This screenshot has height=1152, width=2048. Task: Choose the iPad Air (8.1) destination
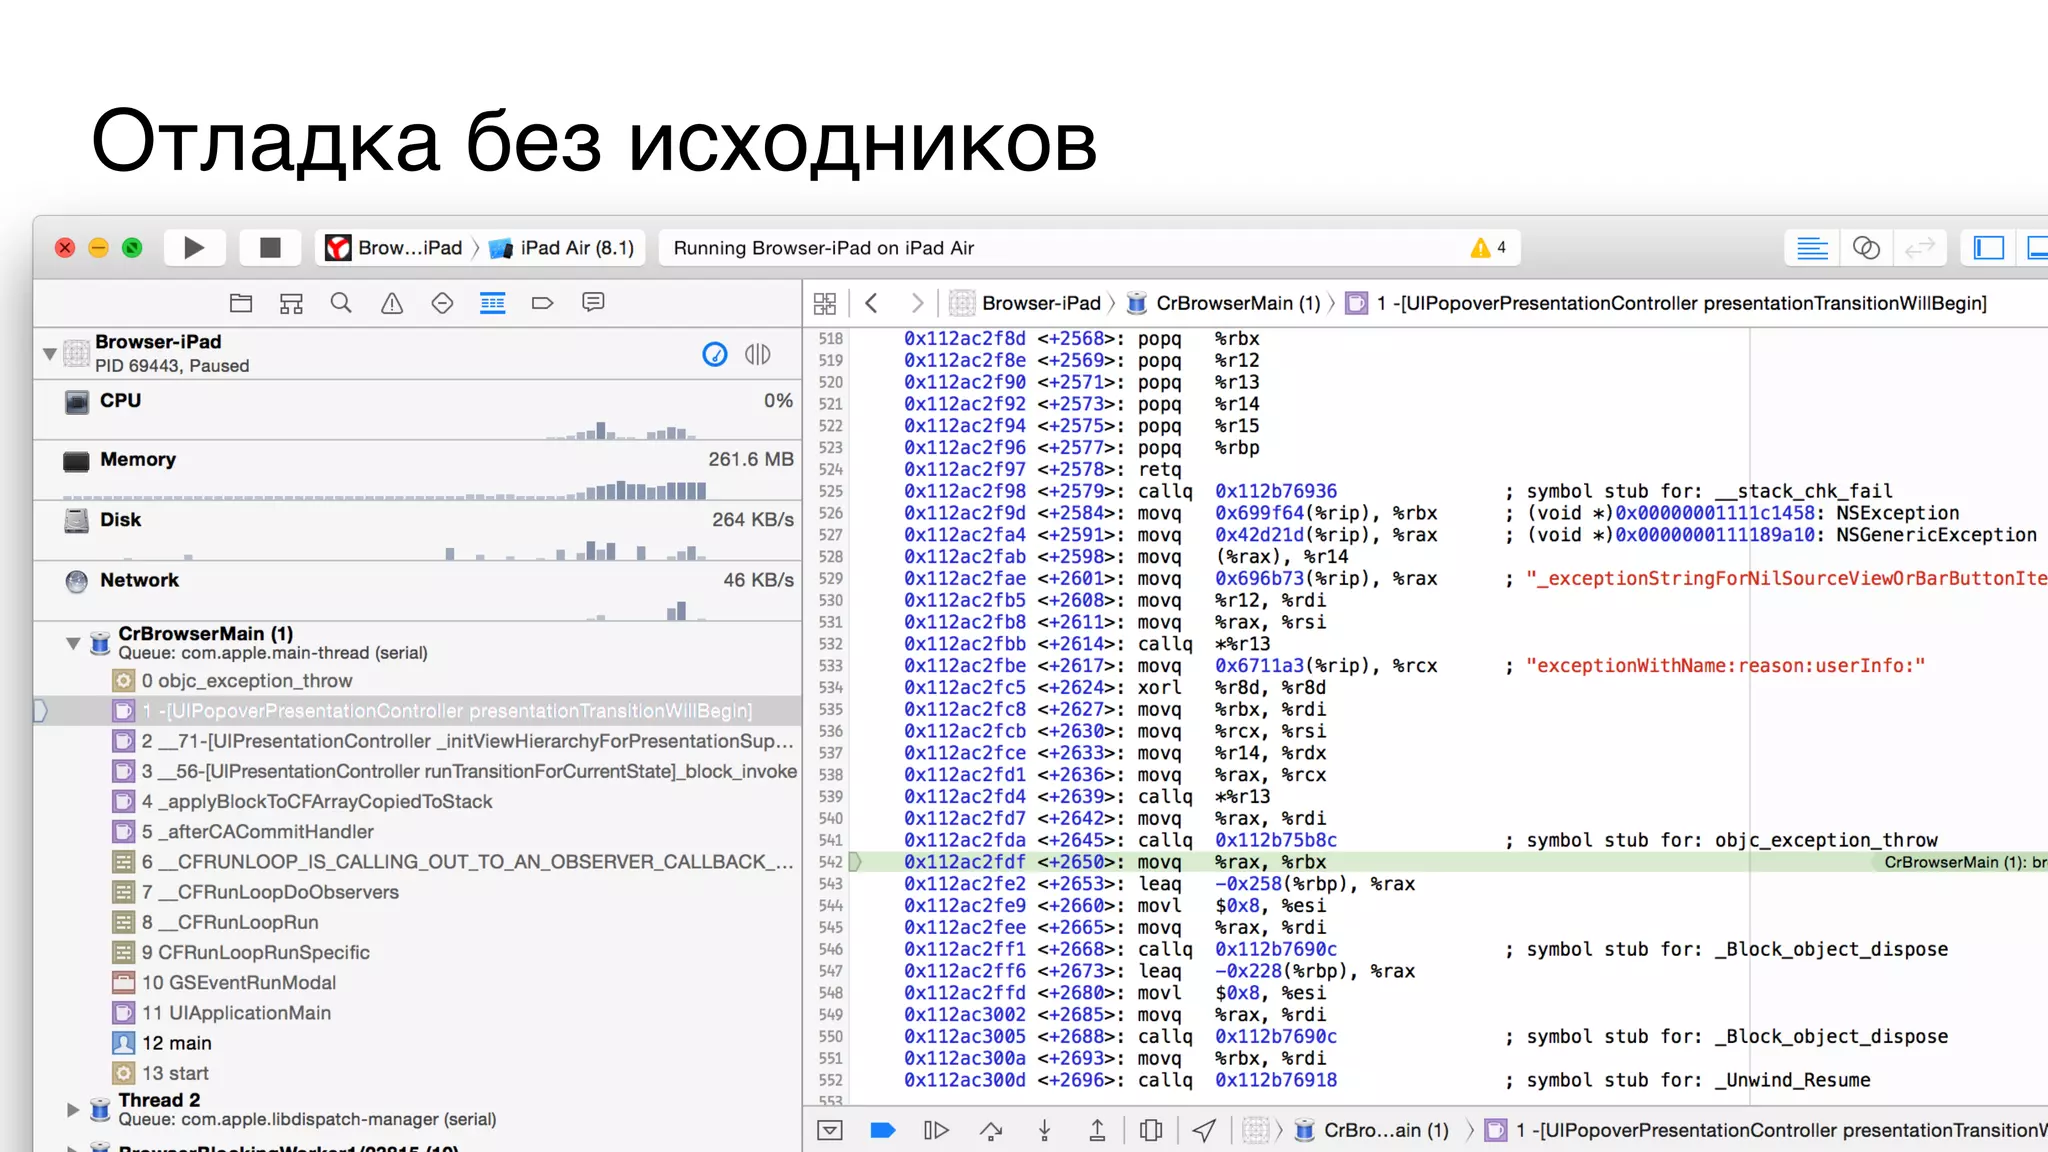pos(562,247)
